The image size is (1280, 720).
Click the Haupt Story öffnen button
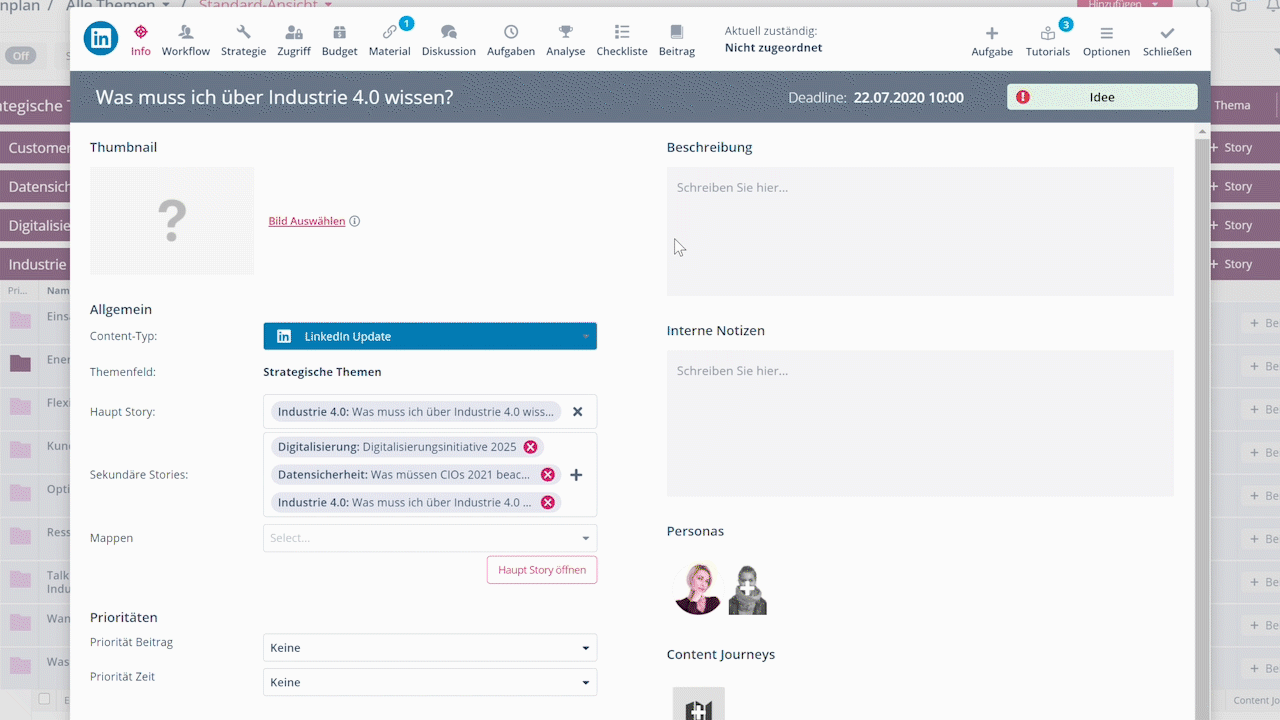click(541, 570)
